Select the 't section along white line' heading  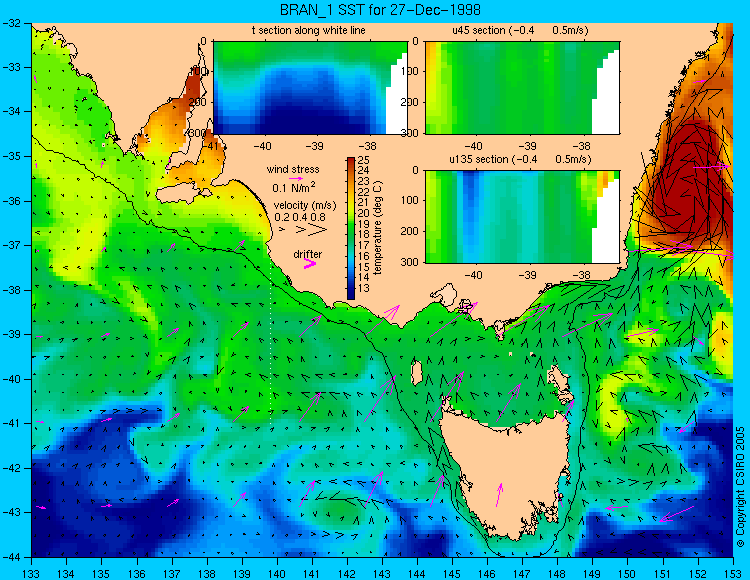pyautogui.click(x=309, y=30)
